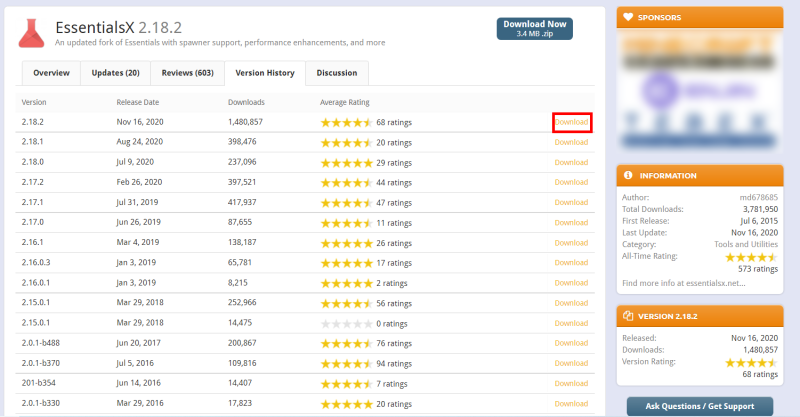The height and width of the screenshot is (417, 800).
Task: Click the sponsor banner image
Action: 699,90
